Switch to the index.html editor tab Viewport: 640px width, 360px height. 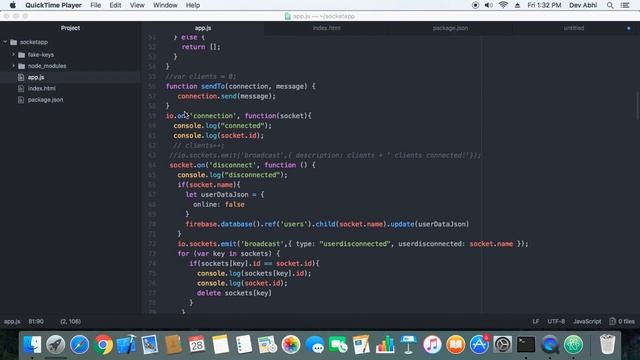click(327, 28)
